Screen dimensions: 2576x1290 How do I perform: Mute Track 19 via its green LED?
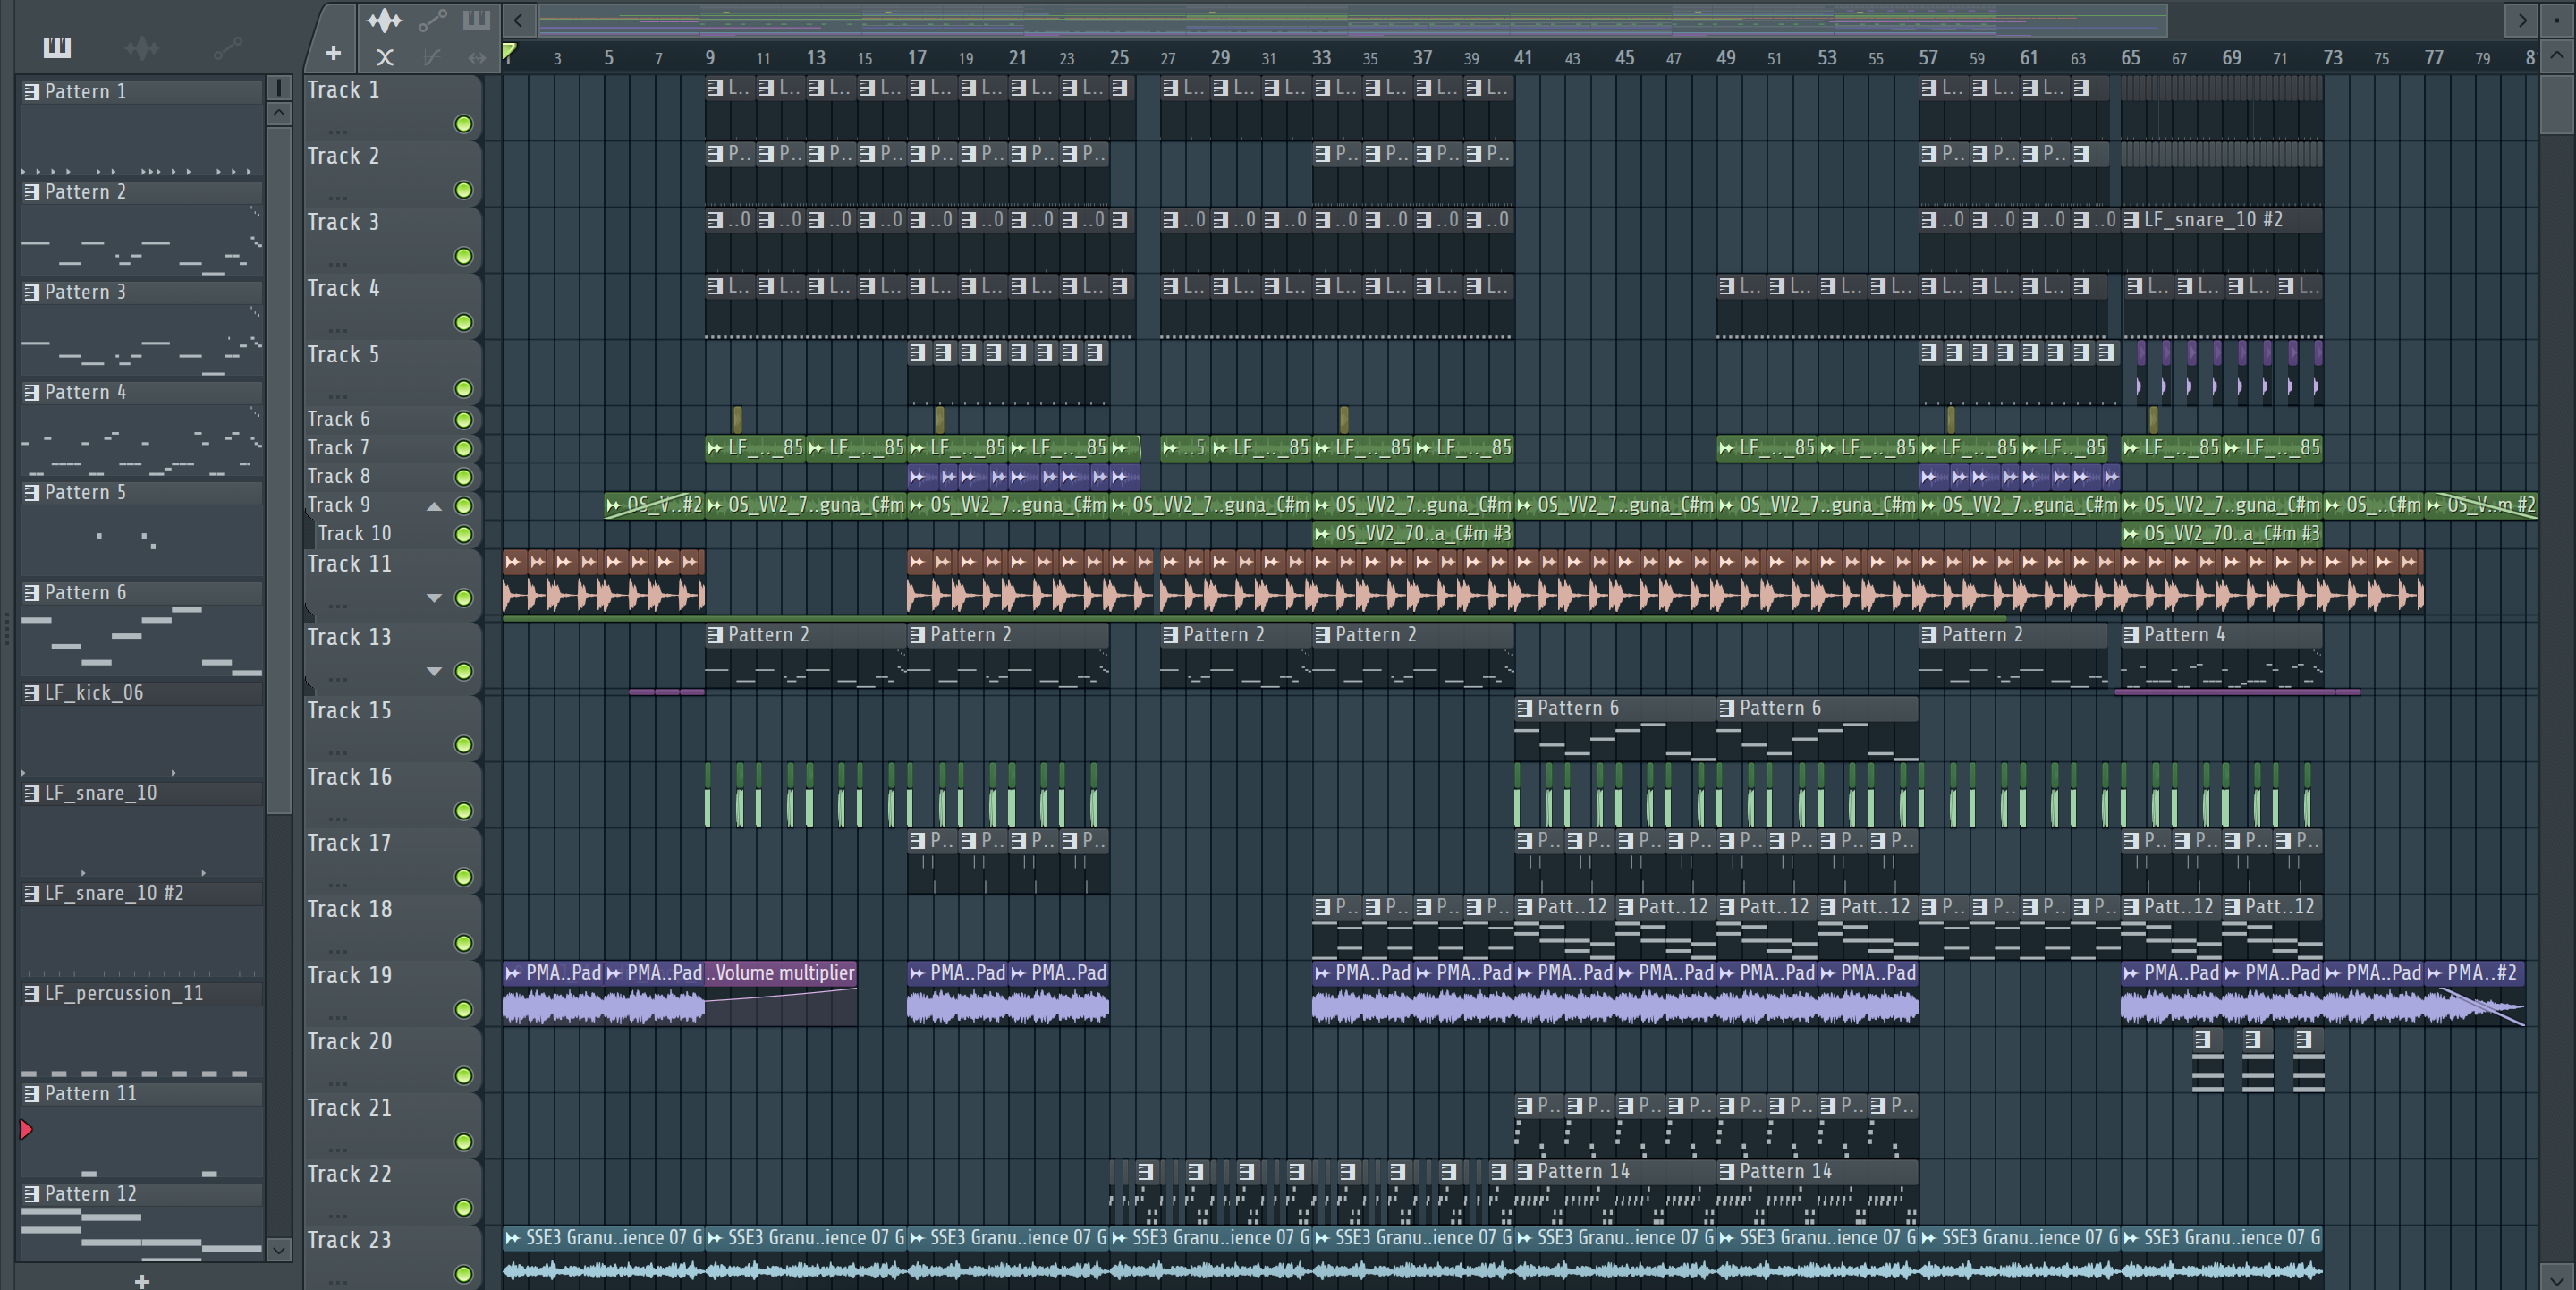[463, 1009]
